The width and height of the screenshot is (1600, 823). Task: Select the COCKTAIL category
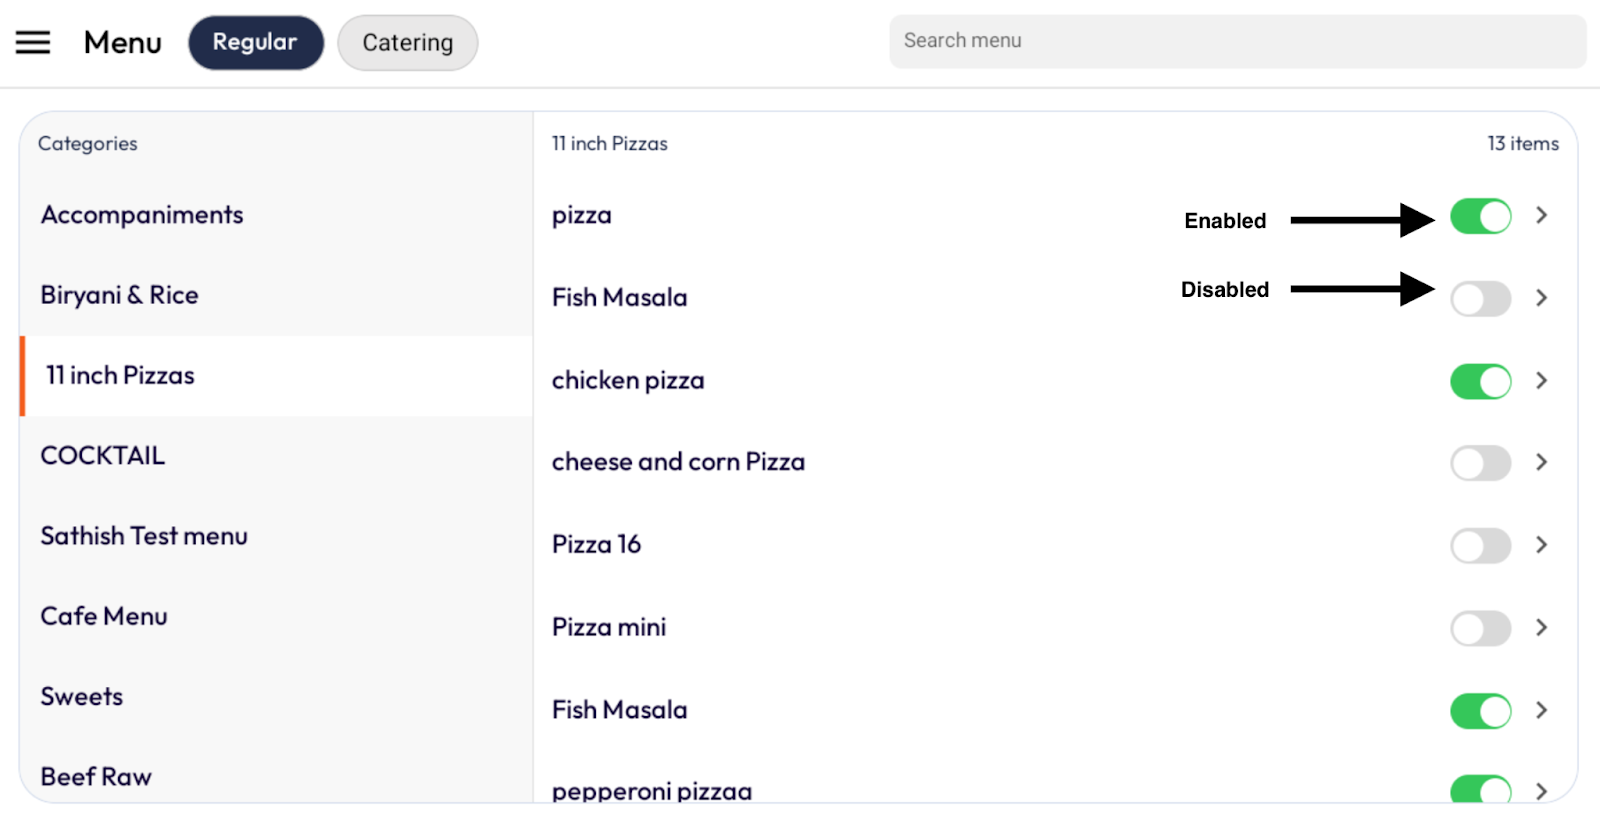[x=103, y=456]
